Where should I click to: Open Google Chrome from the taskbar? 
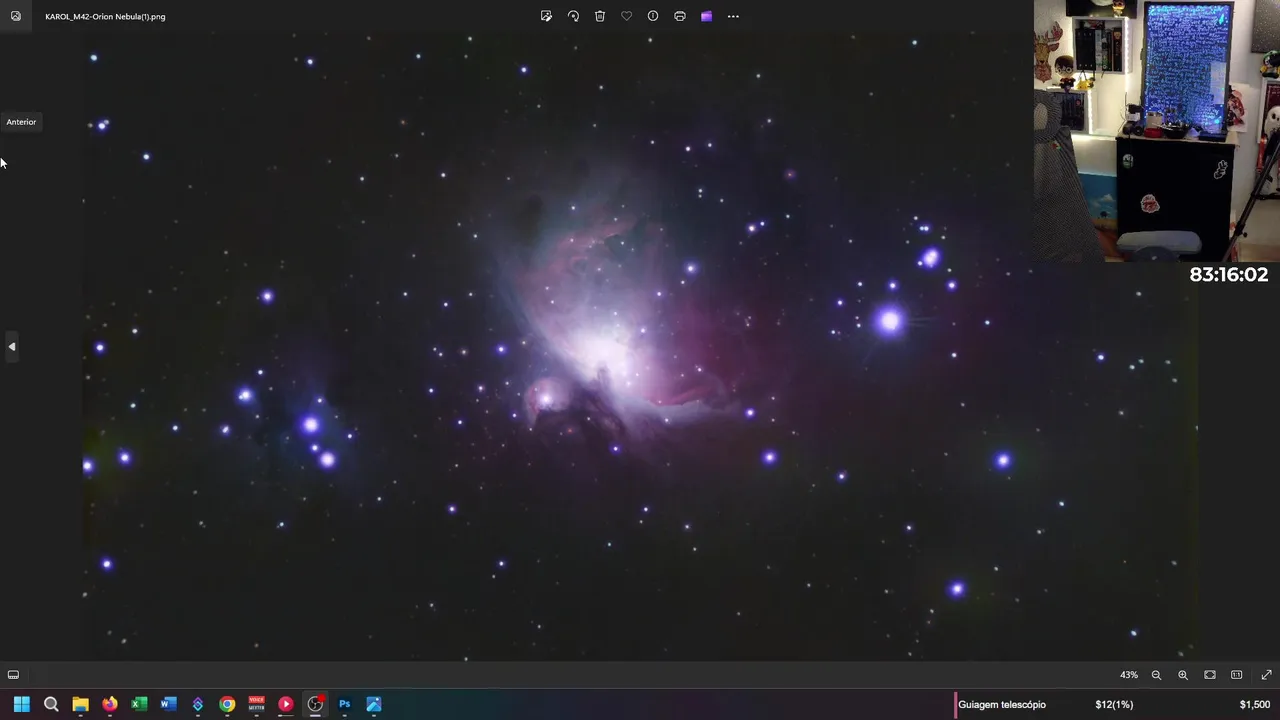pyautogui.click(x=227, y=704)
